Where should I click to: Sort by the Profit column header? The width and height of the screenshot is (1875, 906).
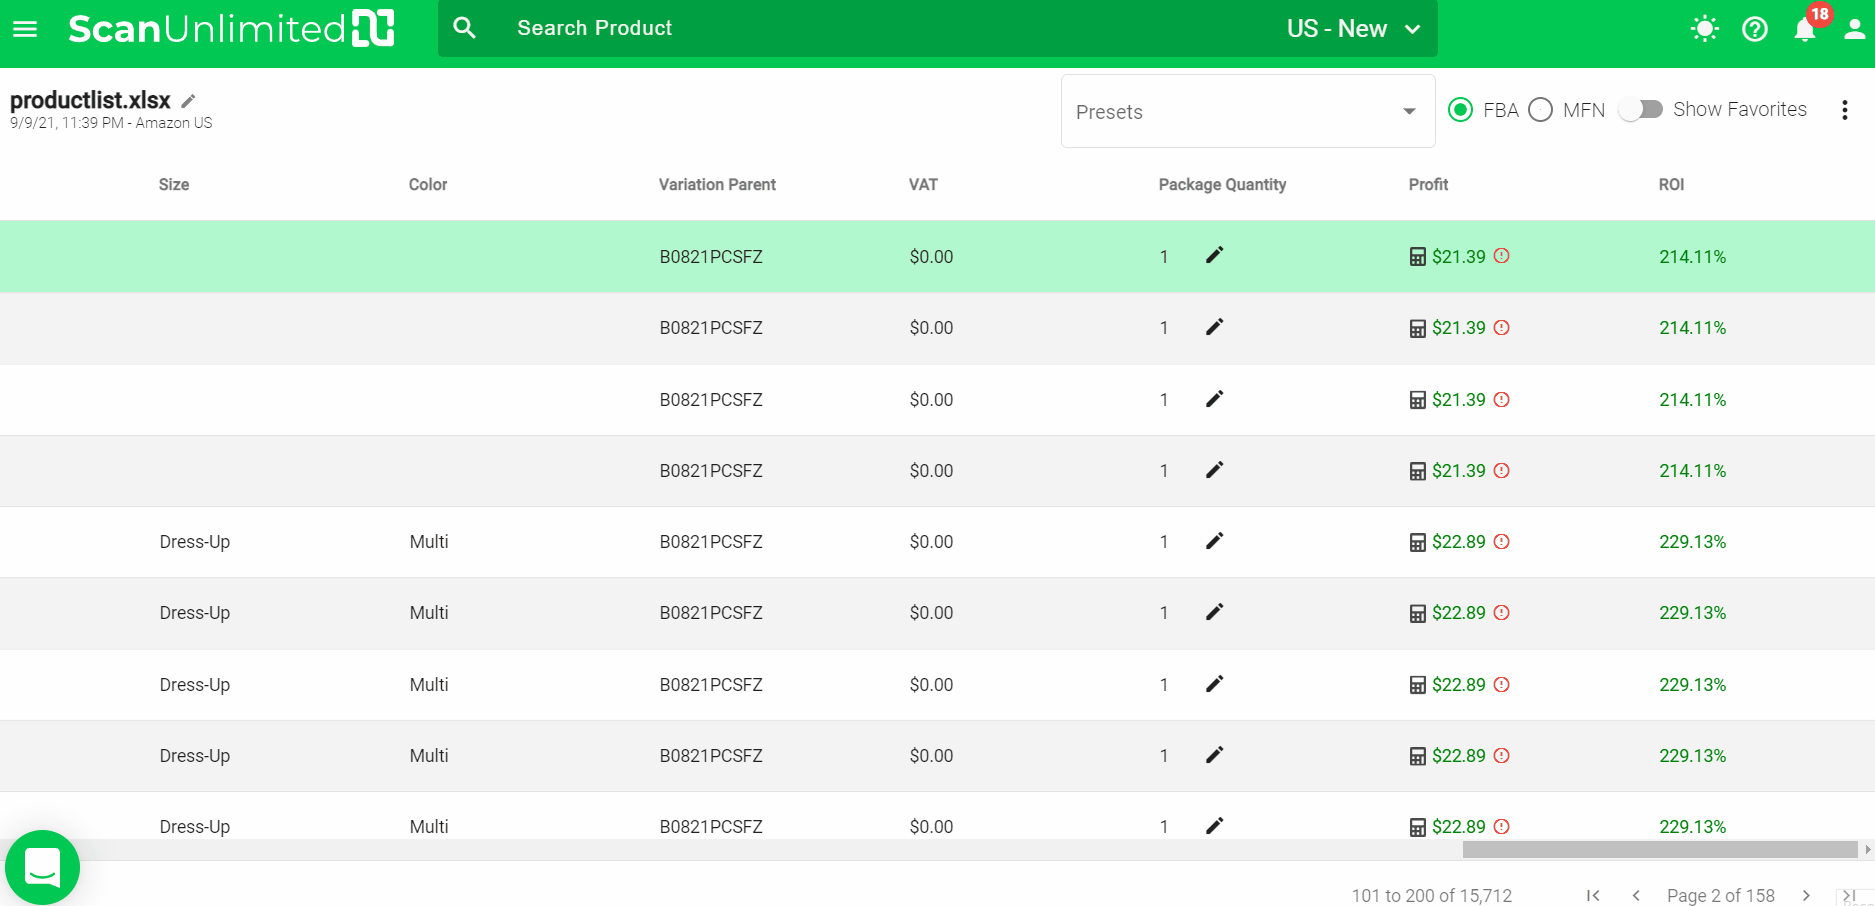1428,185
